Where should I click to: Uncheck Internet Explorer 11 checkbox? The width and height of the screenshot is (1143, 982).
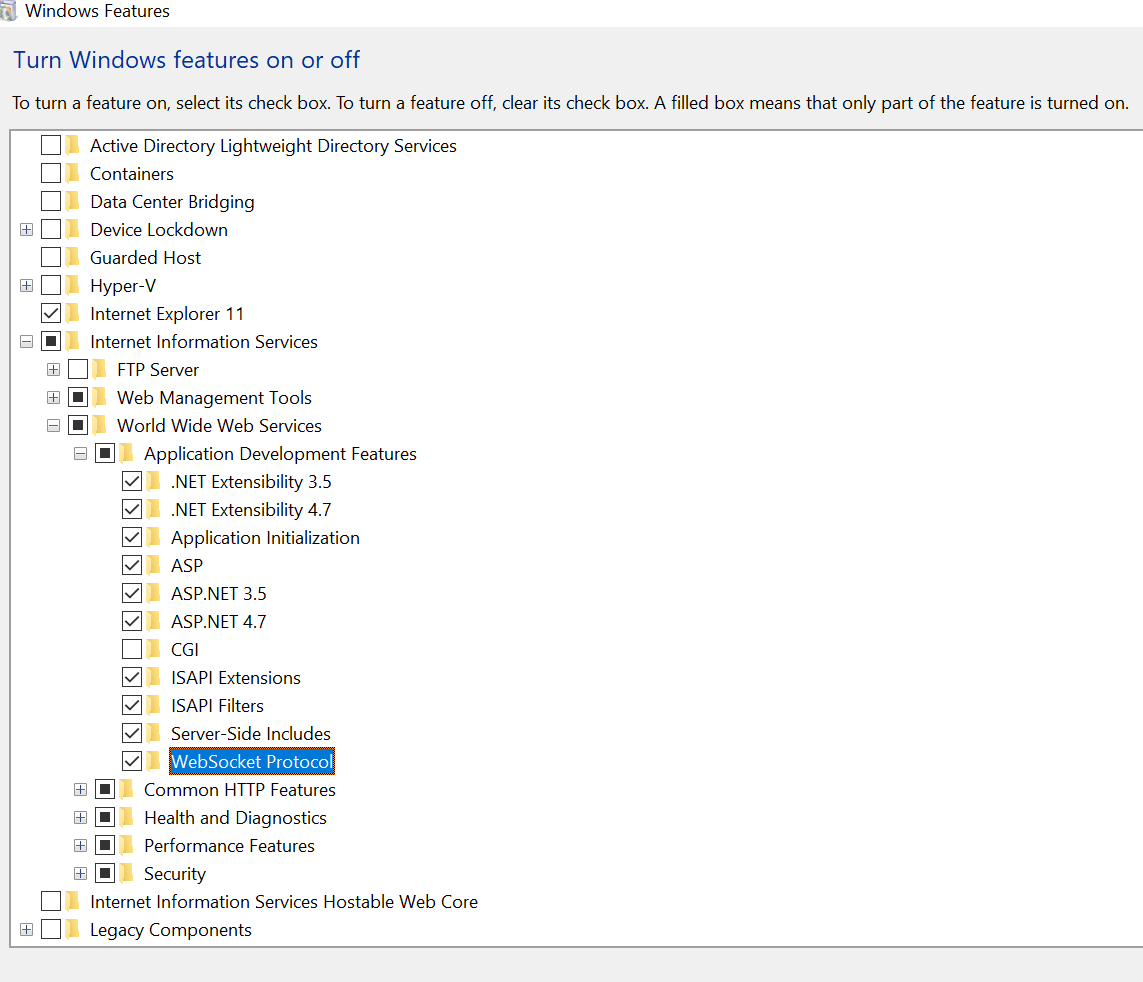coord(51,313)
